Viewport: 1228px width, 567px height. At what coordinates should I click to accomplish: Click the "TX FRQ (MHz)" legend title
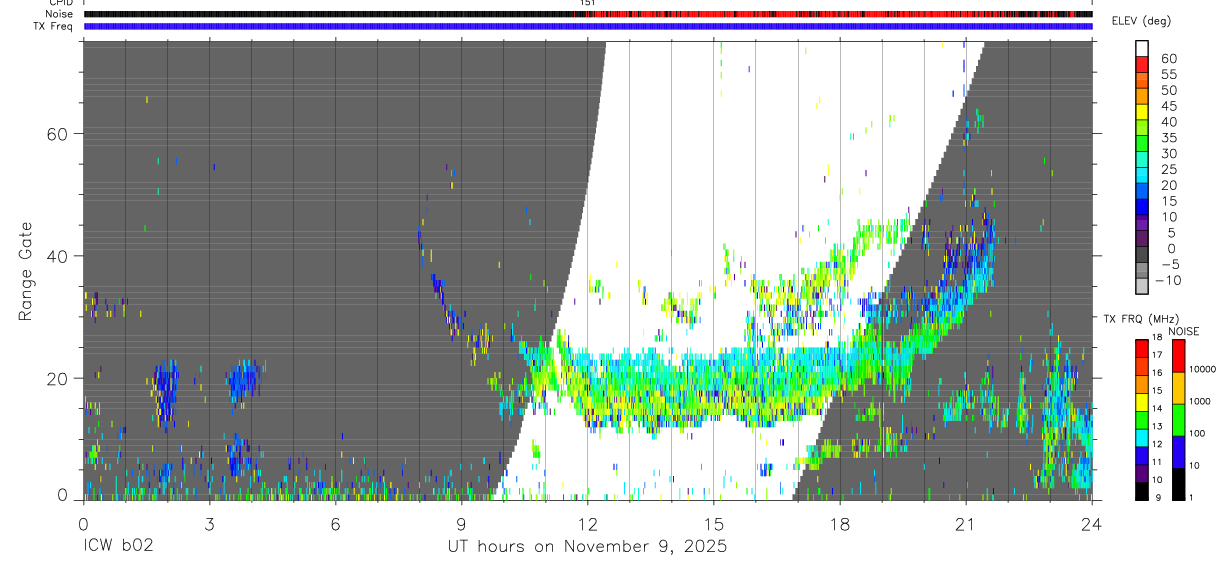pyautogui.click(x=1141, y=319)
